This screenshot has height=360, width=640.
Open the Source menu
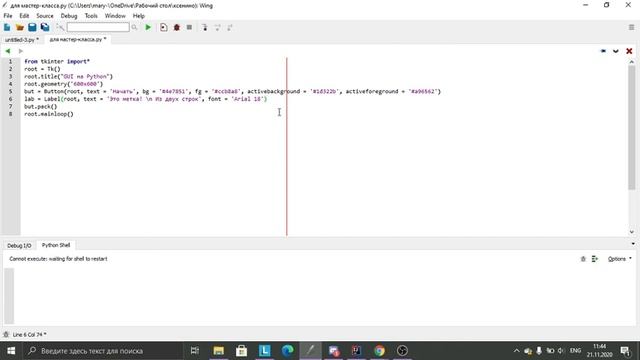pyautogui.click(x=45, y=16)
